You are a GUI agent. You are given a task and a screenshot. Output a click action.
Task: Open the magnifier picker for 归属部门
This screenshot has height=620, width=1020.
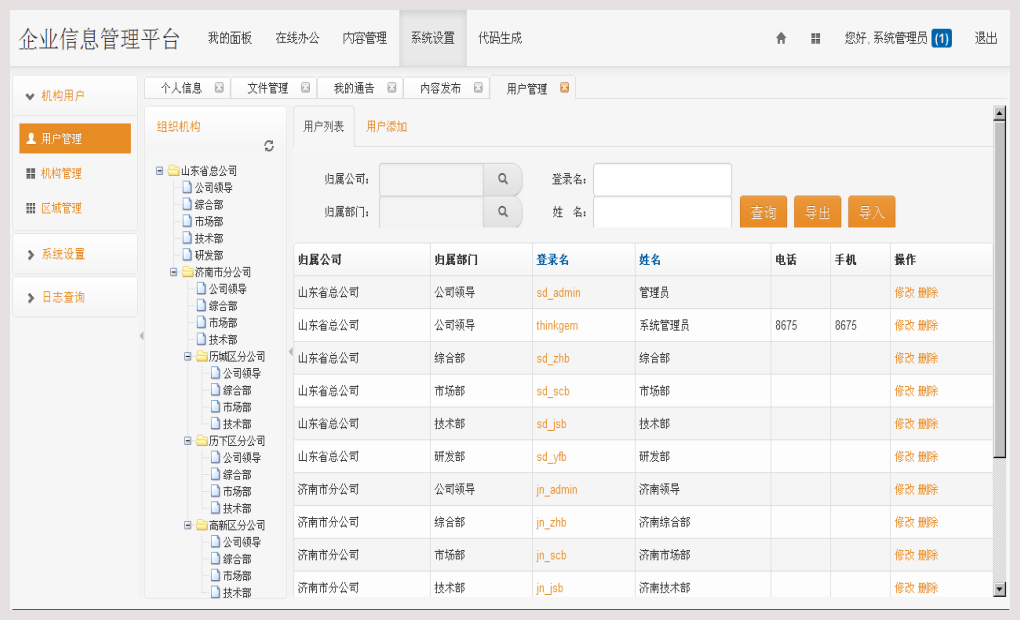[x=503, y=212]
